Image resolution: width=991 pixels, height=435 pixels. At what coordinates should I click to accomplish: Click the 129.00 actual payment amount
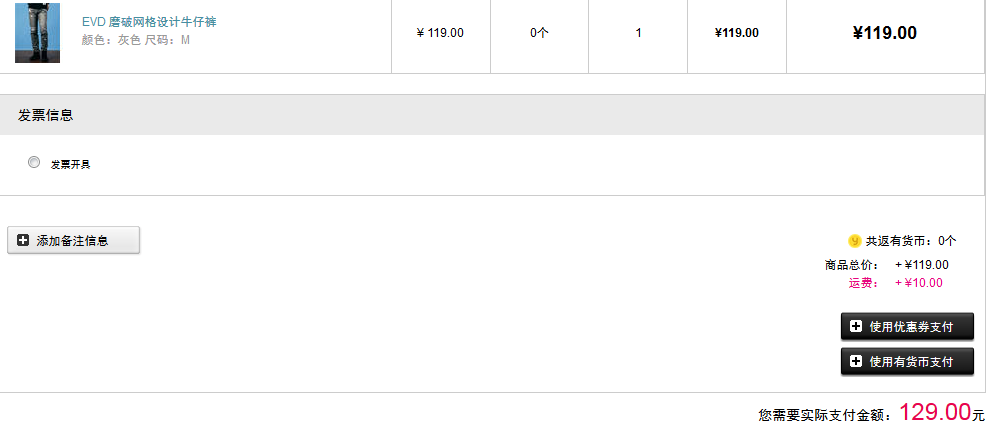935,412
